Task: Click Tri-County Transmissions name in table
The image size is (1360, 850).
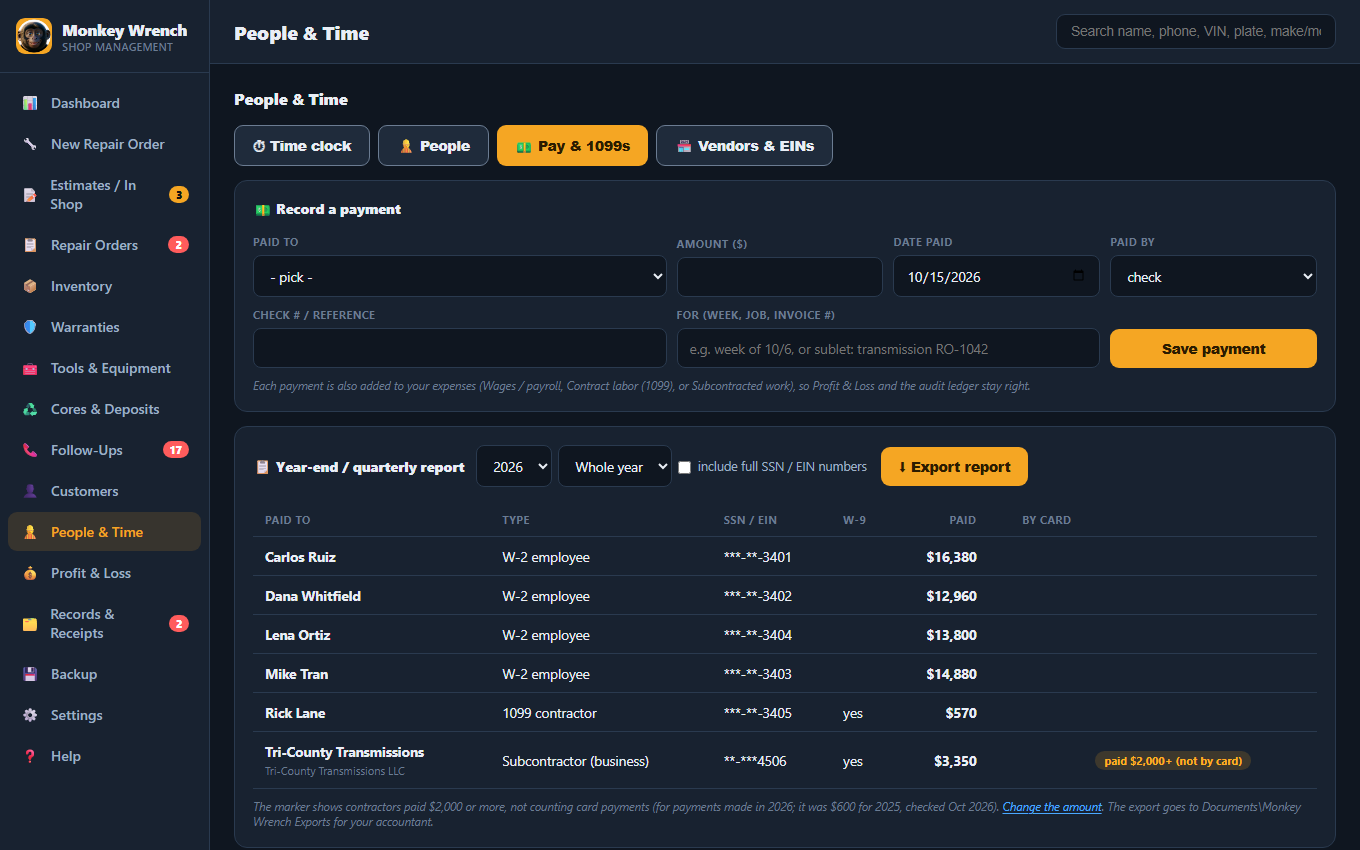Action: [x=344, y=752]
